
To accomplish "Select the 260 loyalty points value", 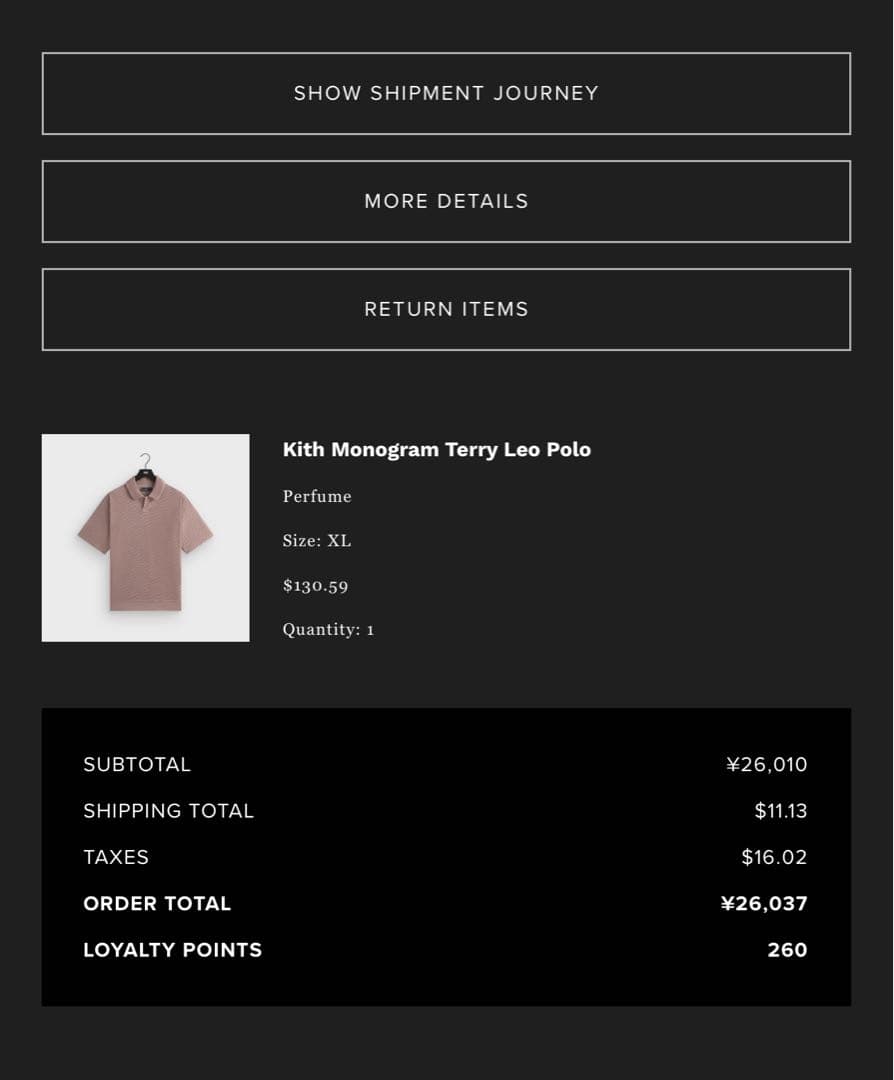I will [788, 950].
